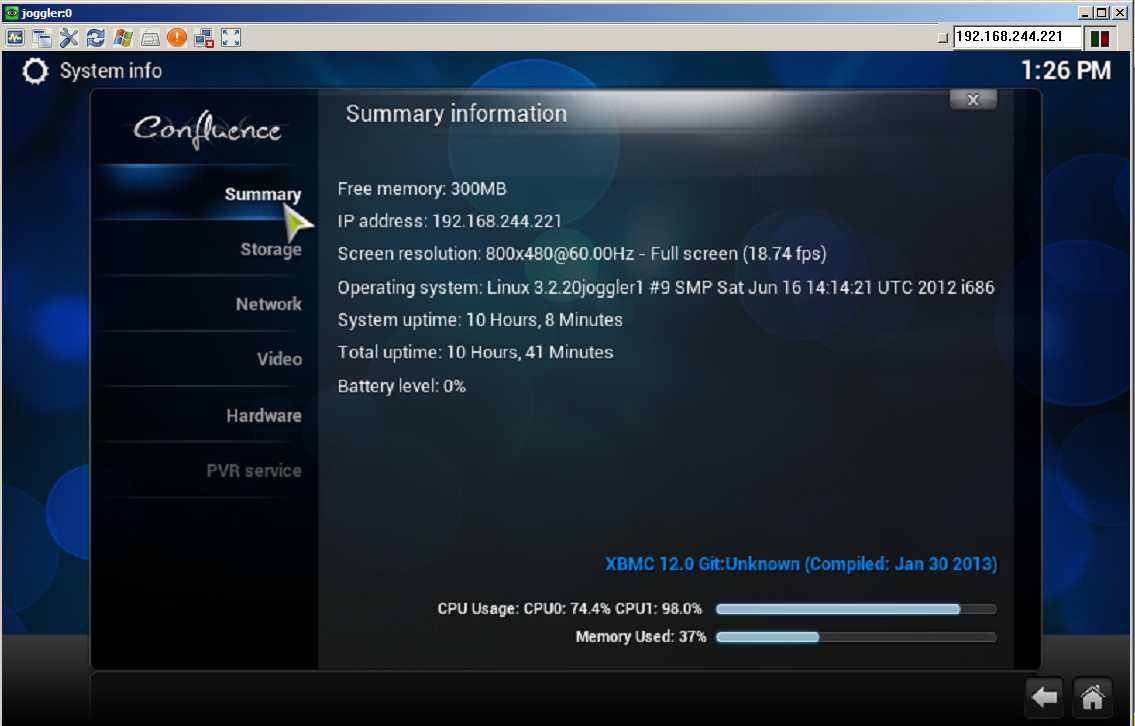The width and height of the screenshot is (1135, 726).
Task: Return to XBMC home screen via house icon
Action: pos(1092,697)
